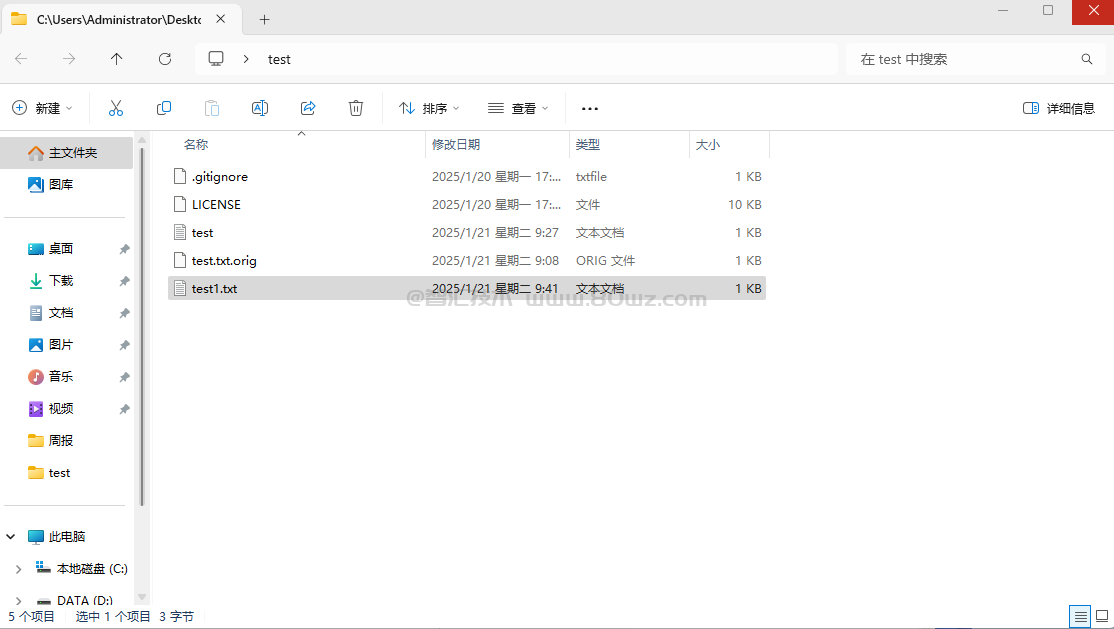The width and height of the screenshot is (1114, 629).
Task: Go up one directory level
Action: (x=117, y=59)
